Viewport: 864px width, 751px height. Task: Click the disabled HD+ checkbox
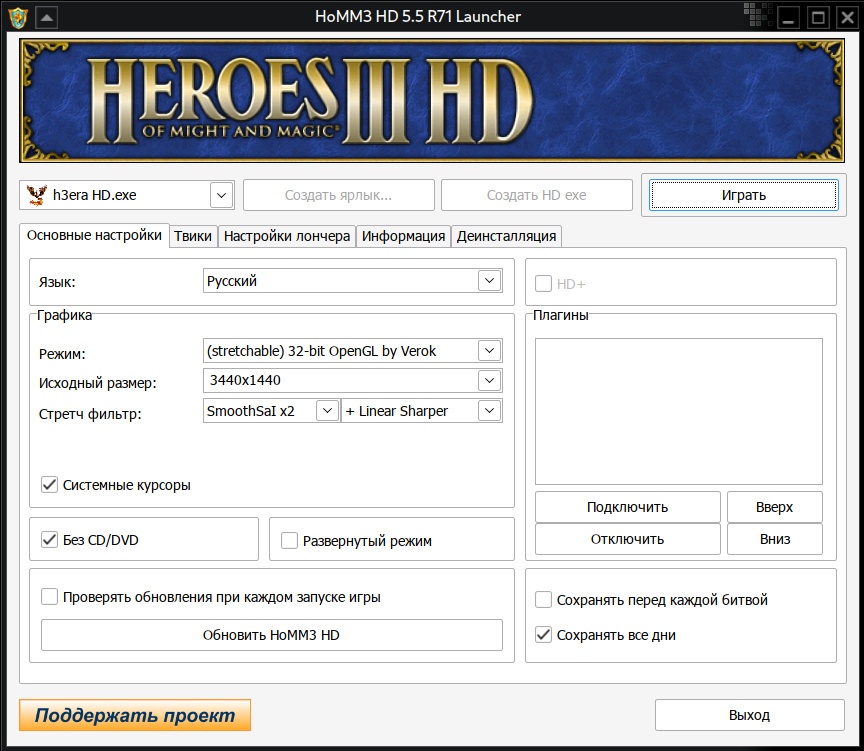point(543,284)
